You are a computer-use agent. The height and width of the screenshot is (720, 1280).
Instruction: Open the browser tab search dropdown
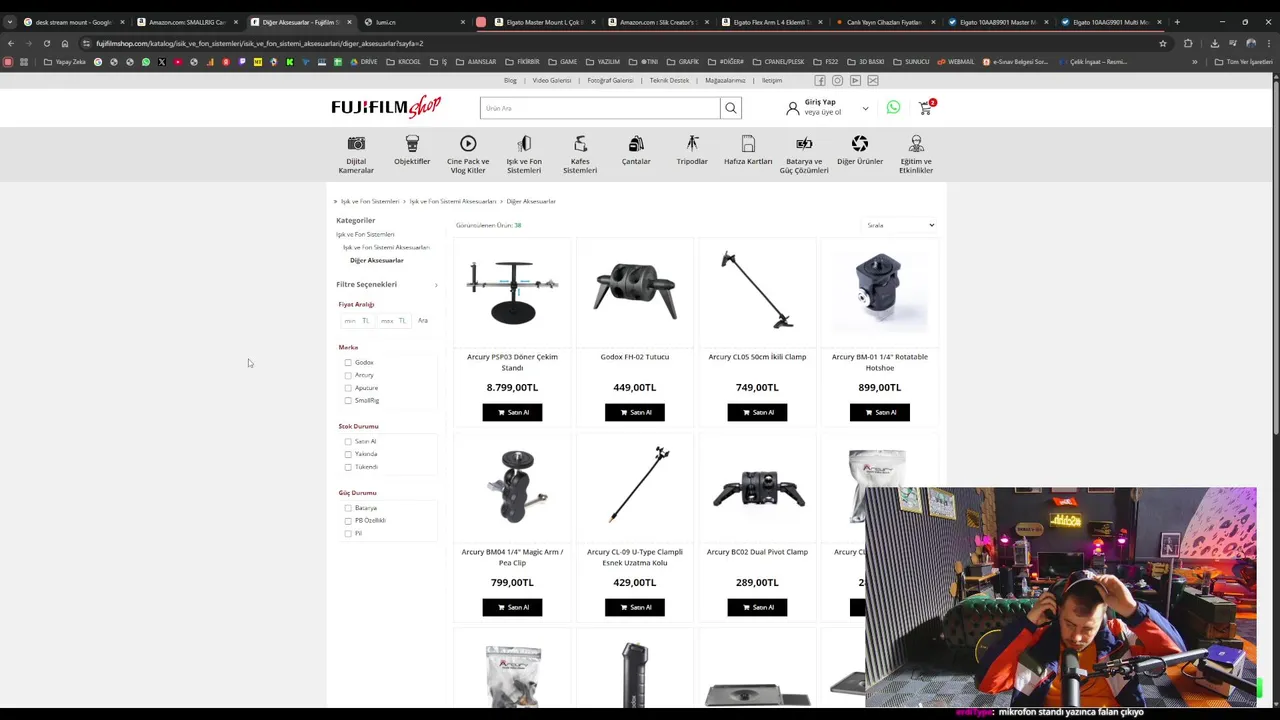pyautogui.click(x=10, y=22)
